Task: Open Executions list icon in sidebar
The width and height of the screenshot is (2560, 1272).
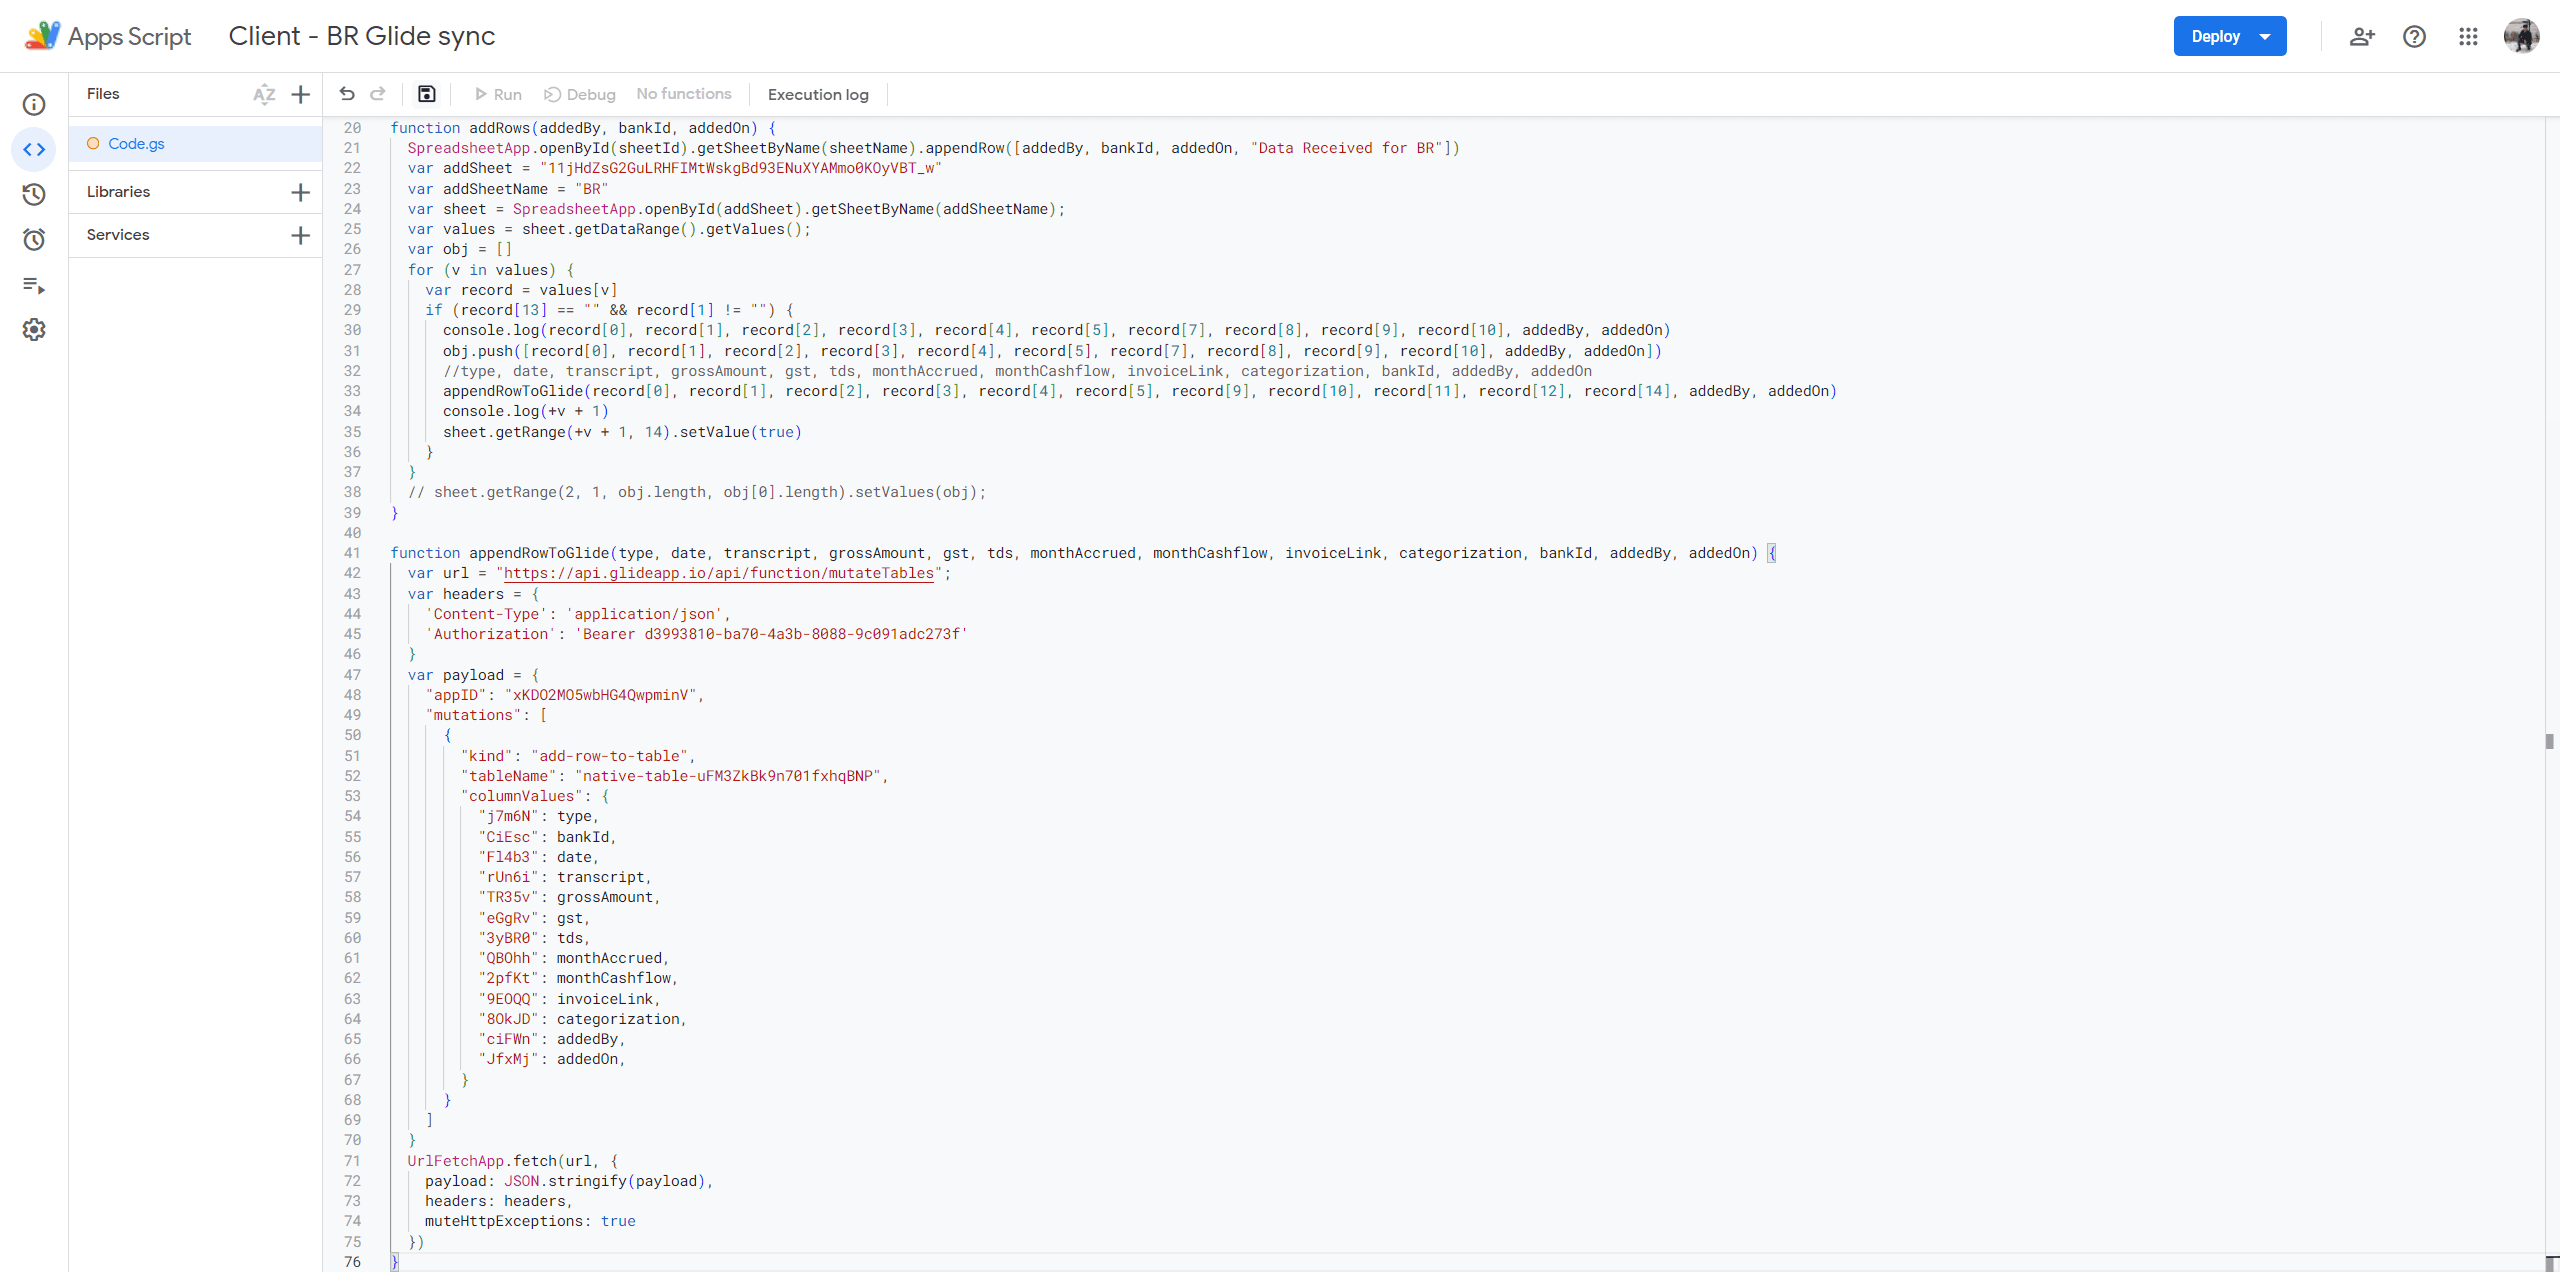Action: 34,286
